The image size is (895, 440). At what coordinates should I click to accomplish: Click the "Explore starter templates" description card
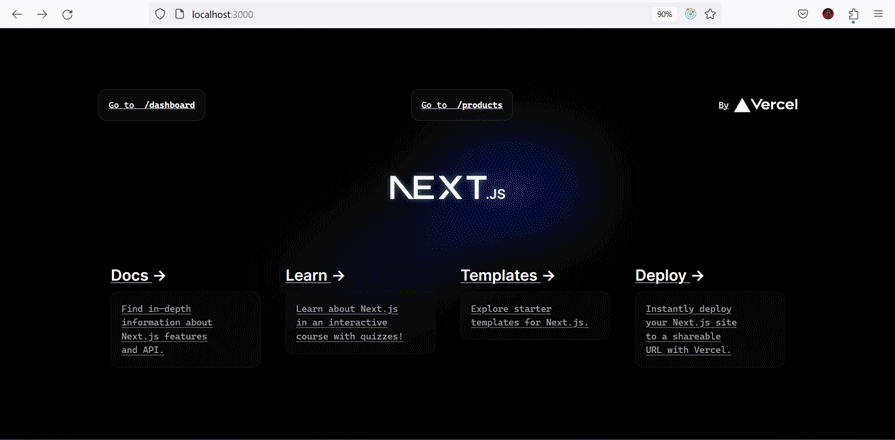tap(535, 316)
